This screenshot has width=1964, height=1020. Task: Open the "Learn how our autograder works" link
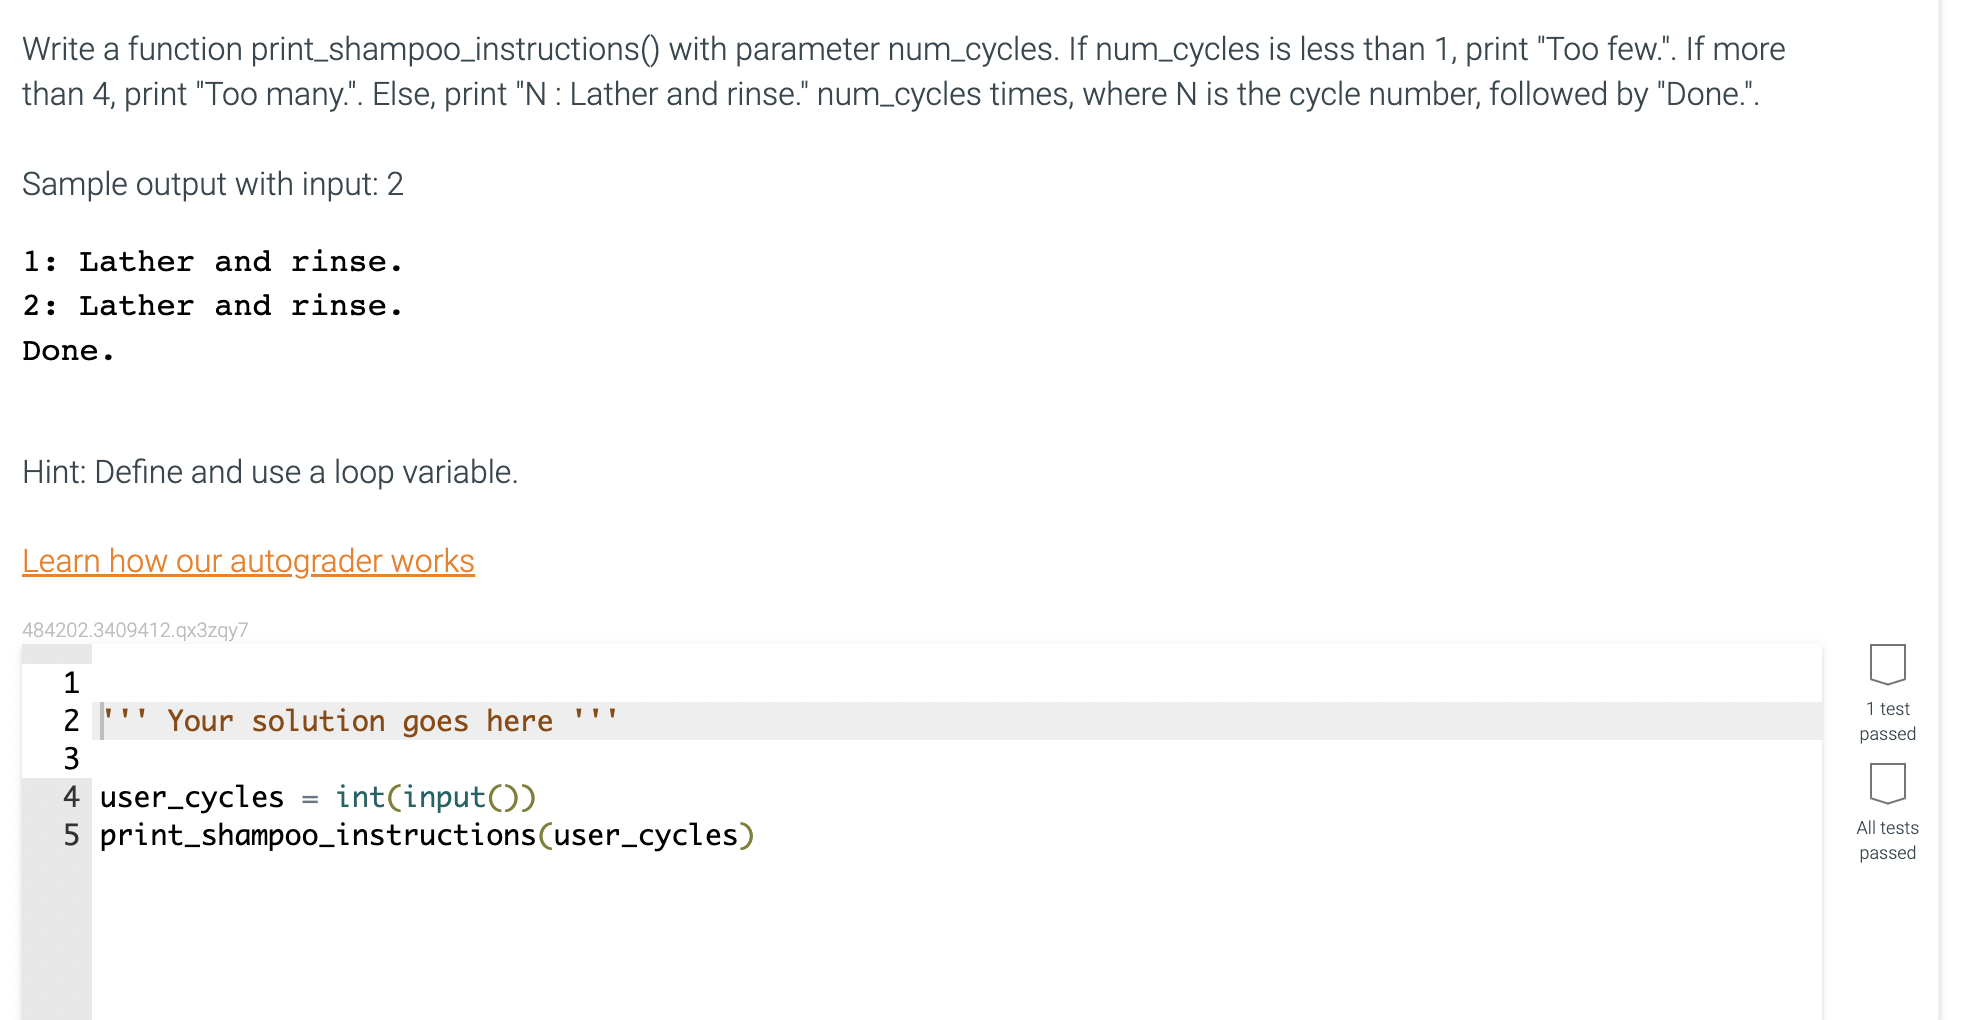pos(247,561)
